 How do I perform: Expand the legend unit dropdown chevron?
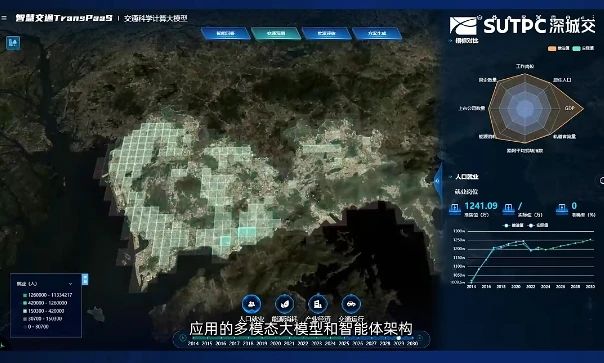(70, 284)
